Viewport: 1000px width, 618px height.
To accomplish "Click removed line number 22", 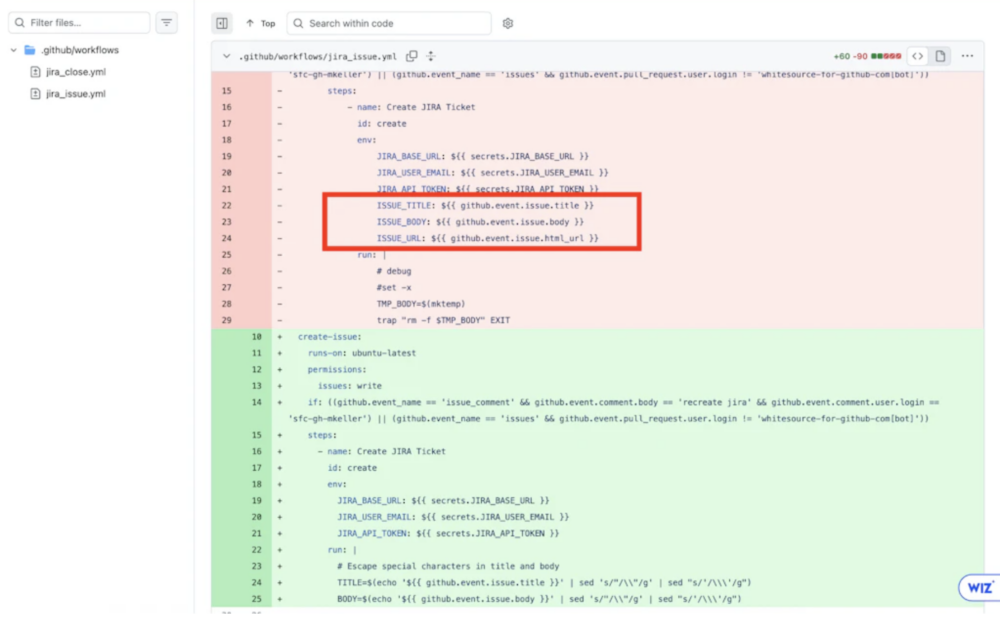I will pos(226,205).
